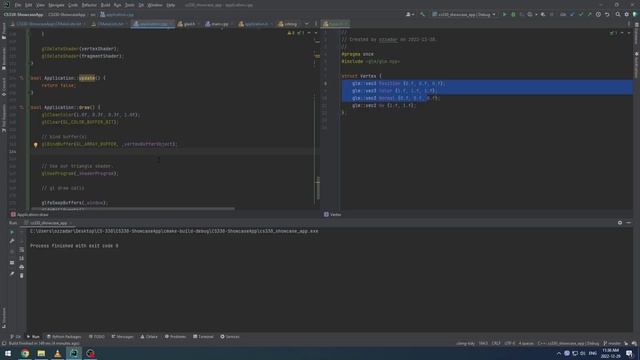Click the 'Process finished with exit code 0' line
The width and height of the screenshot is (640, 360).
(74, 246)
